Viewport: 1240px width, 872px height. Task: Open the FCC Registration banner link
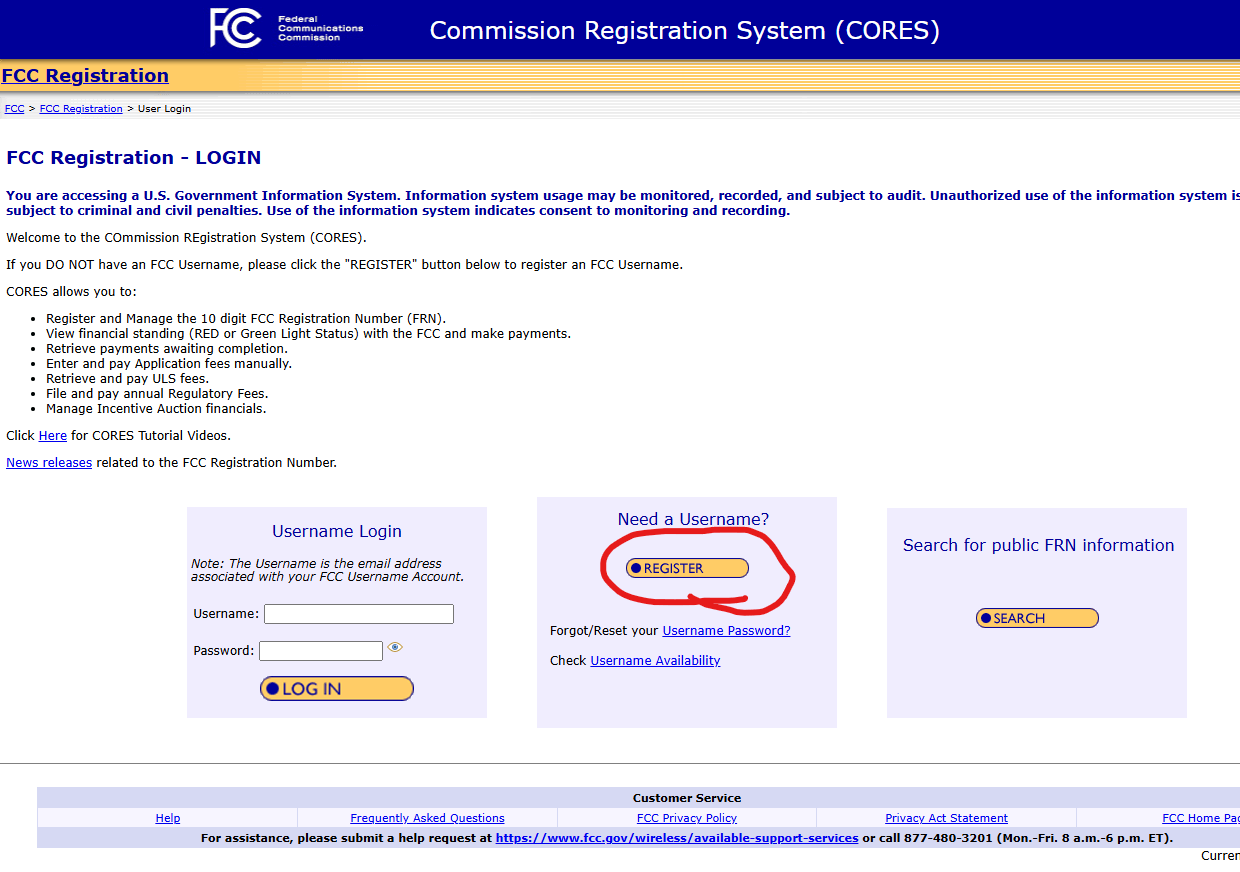coord(85,76)
